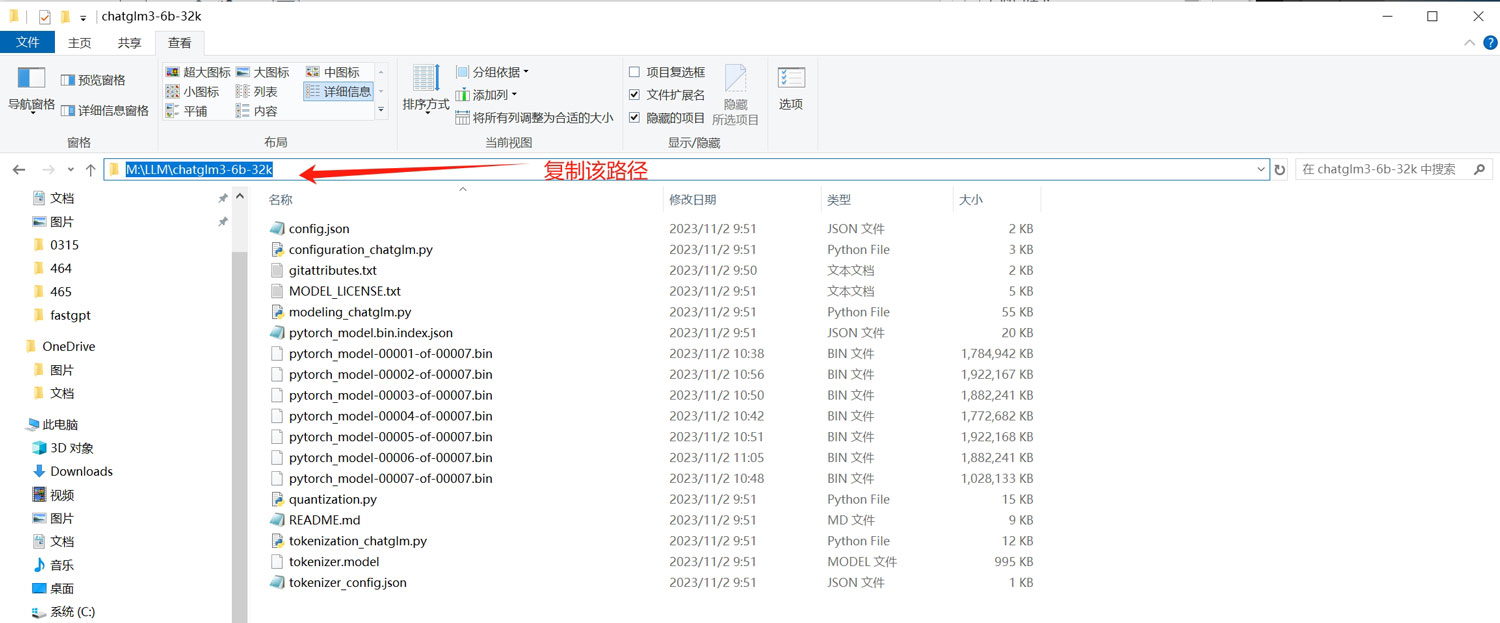
Task: Select MODEL_LICENSE.txt file
Action: click(x=345, y=291)
